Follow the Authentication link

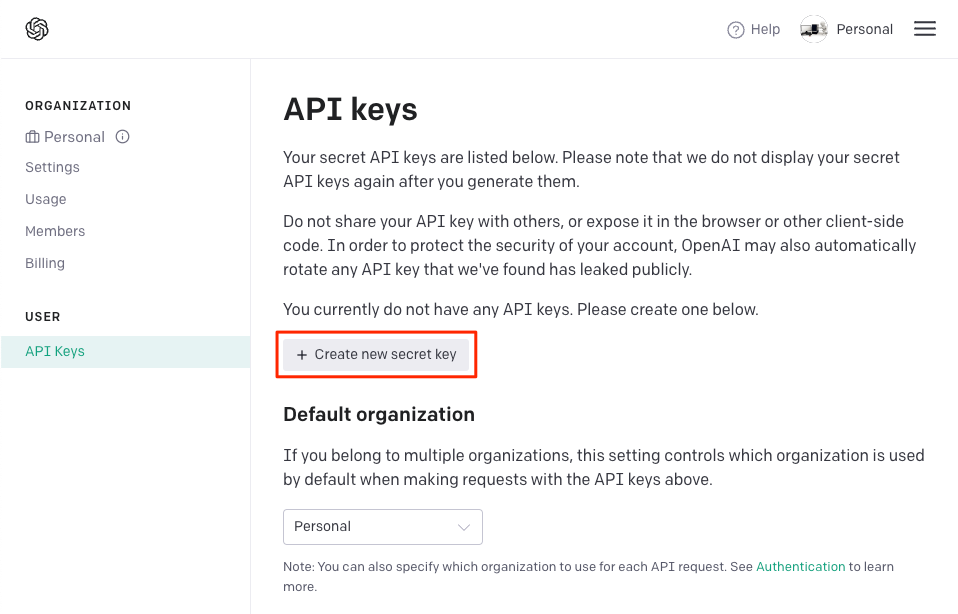[x=800, y=566]
